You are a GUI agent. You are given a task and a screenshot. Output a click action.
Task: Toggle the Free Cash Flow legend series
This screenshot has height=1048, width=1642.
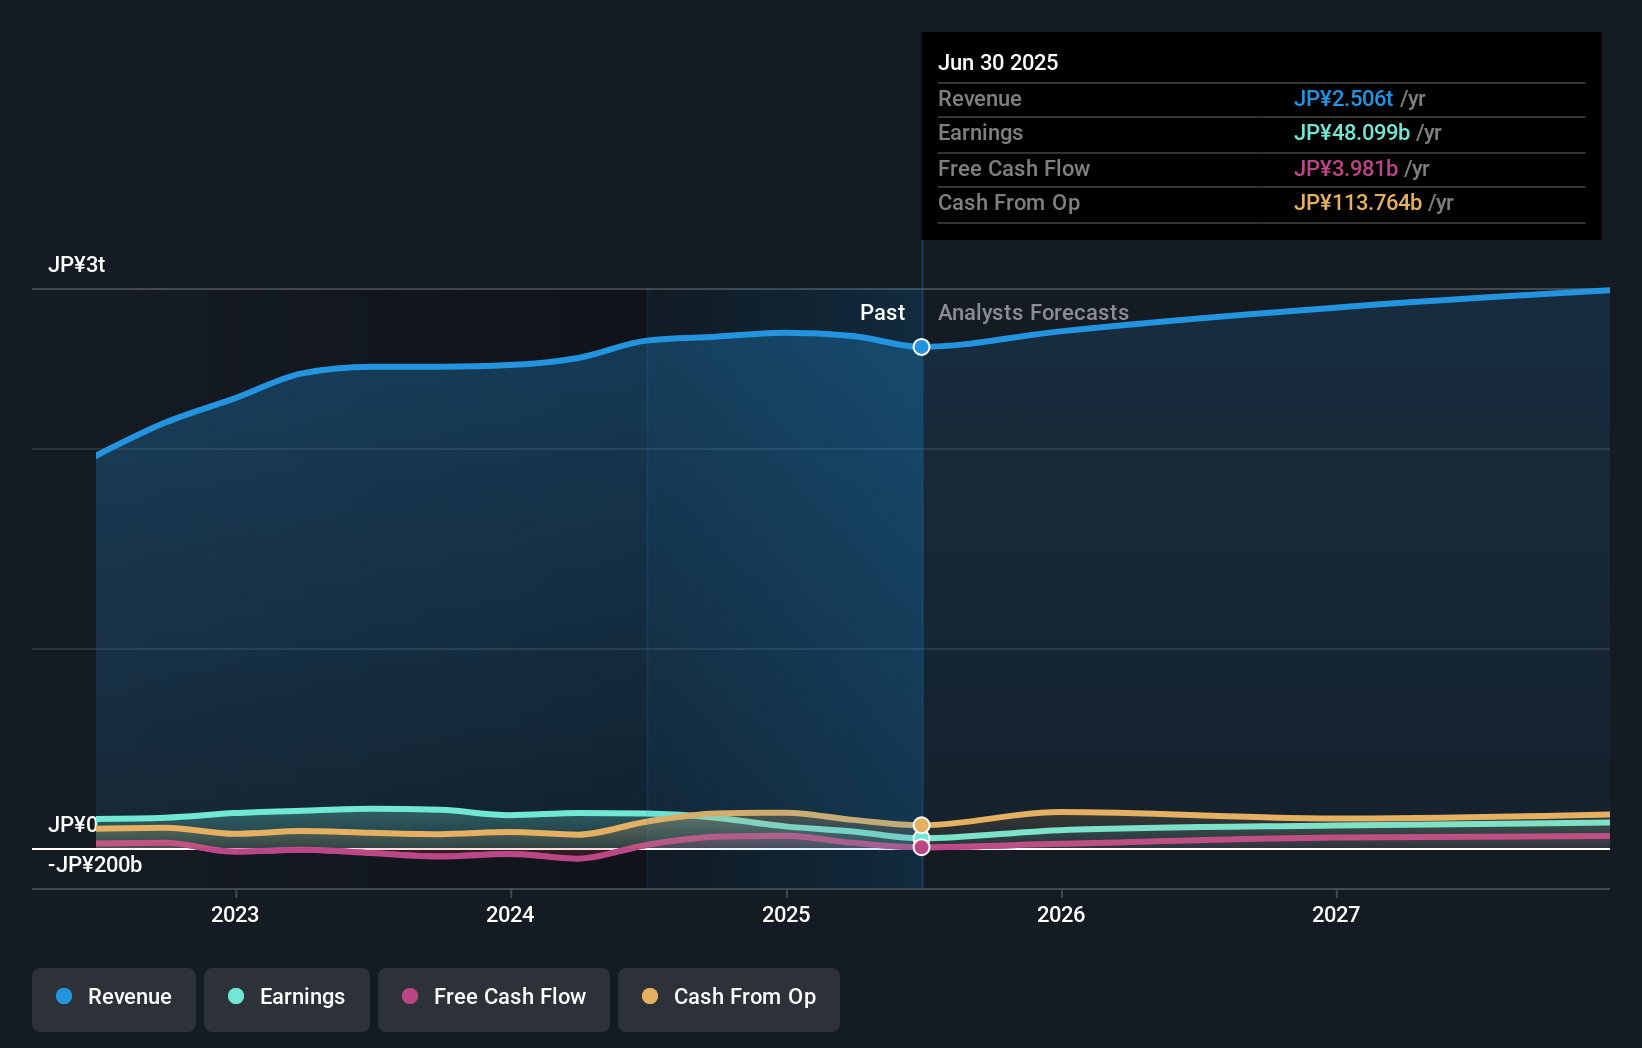[494, 999]
